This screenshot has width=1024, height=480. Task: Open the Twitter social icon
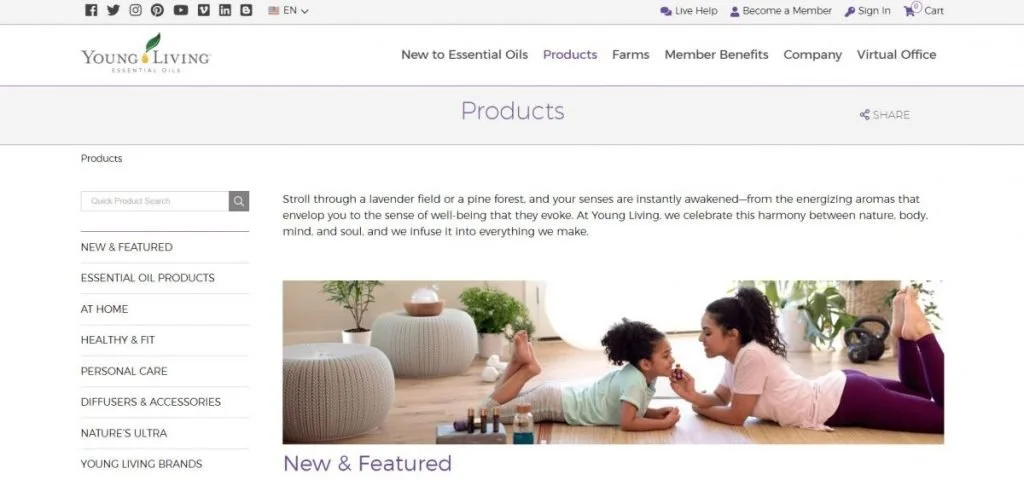point(114,10)
